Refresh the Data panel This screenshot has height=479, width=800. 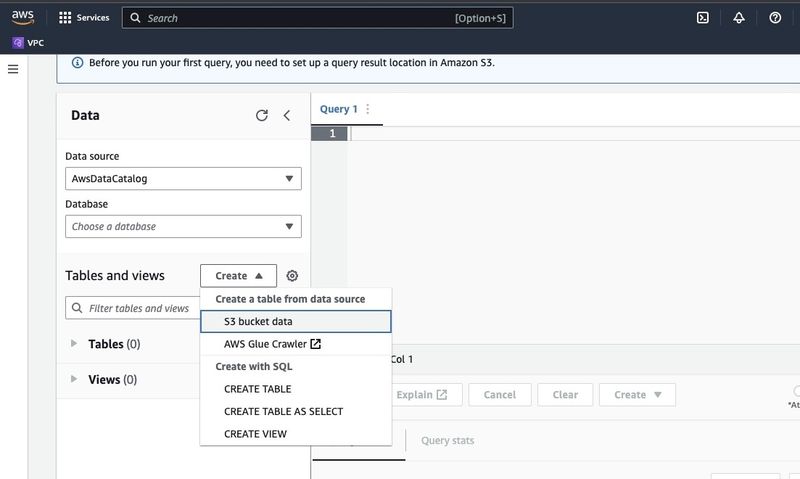[x=262, y=116]
